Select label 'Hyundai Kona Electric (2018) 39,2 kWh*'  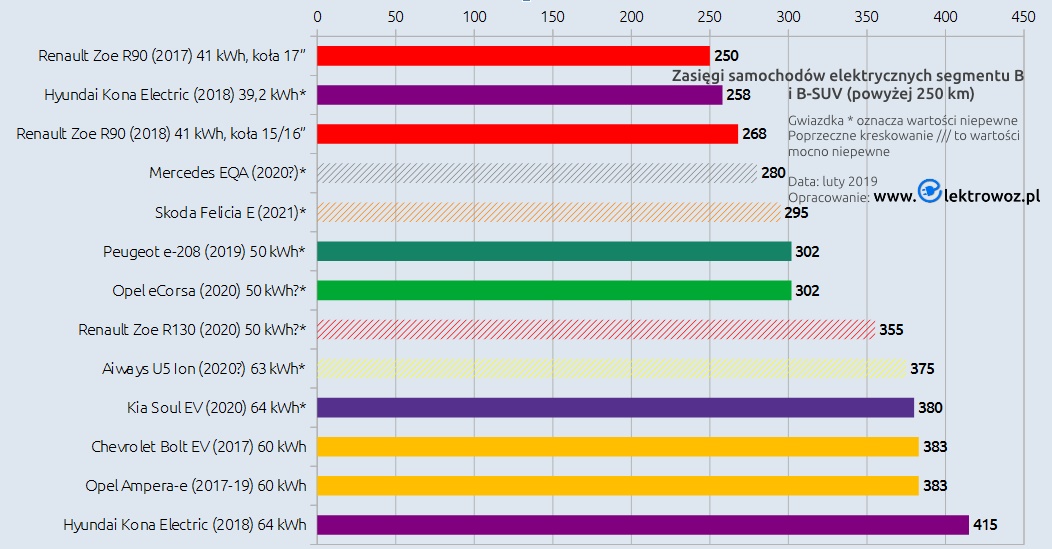coord(175,95)
